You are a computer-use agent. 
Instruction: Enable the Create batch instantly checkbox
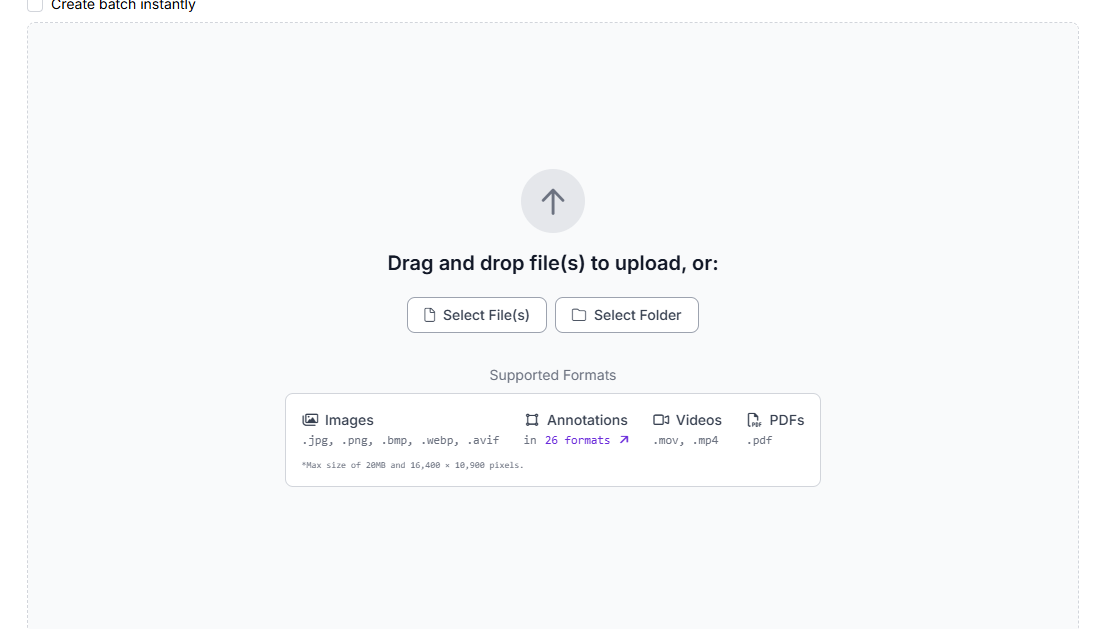pos(35,5)
